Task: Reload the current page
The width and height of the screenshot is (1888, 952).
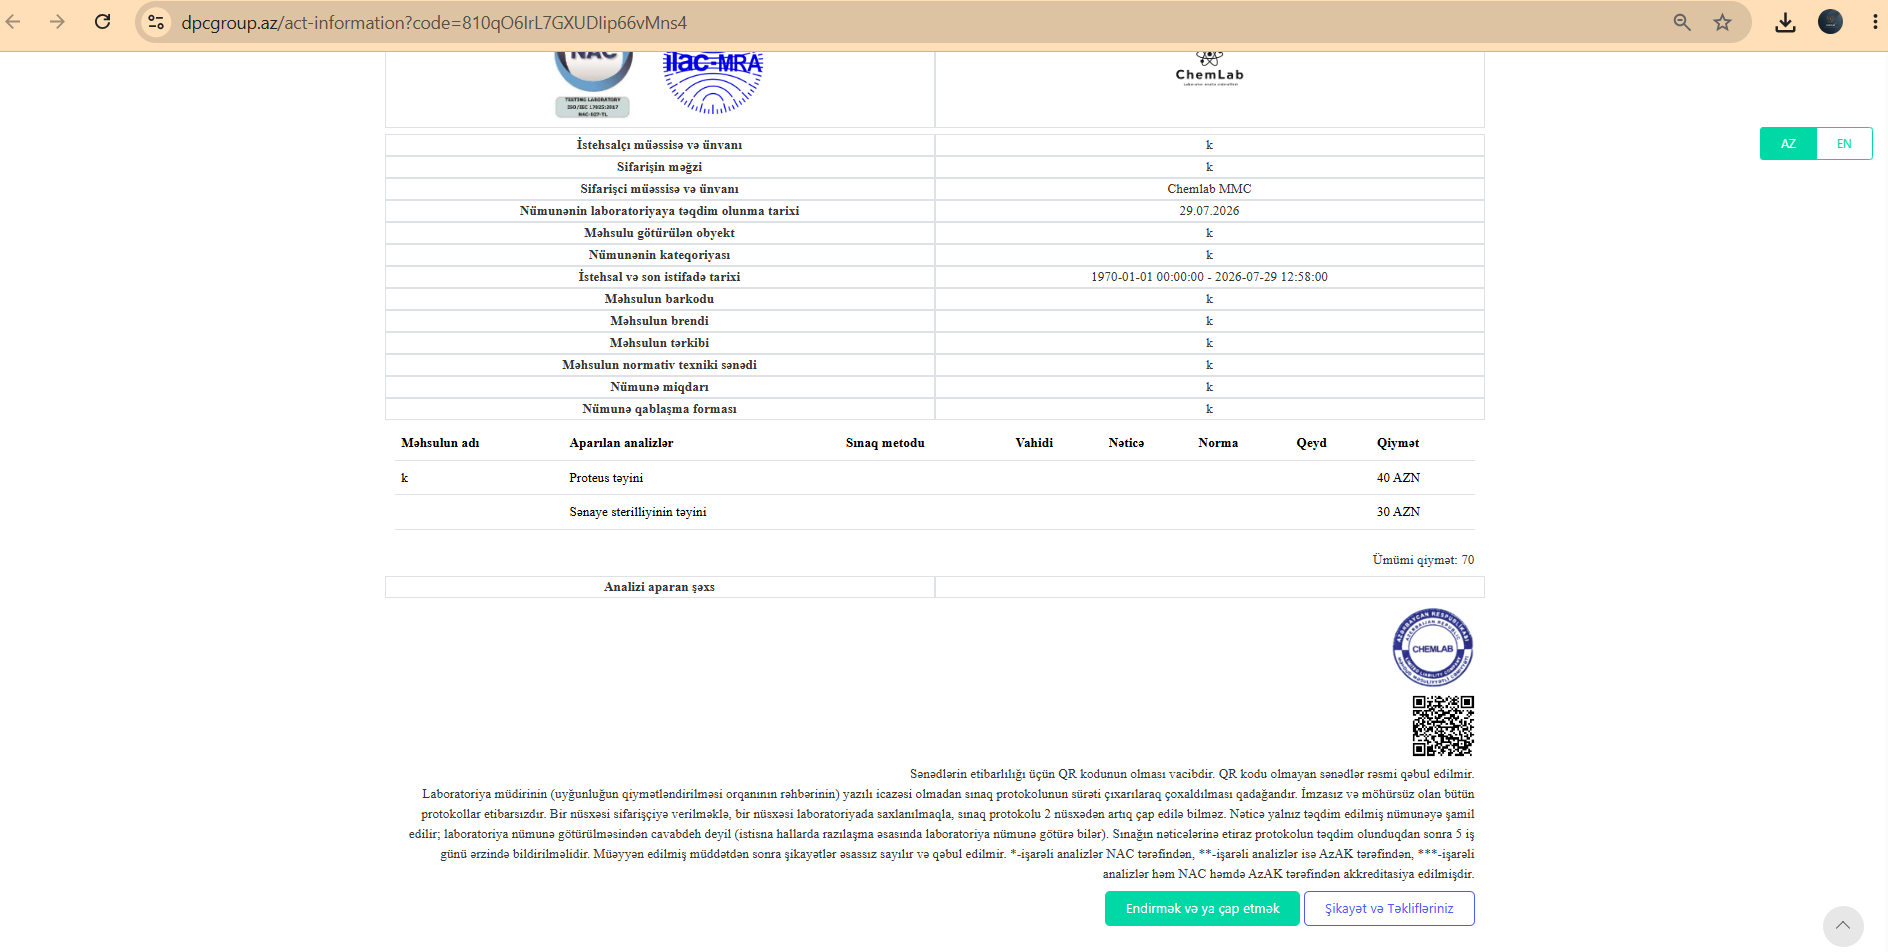Action: (102, 22)
